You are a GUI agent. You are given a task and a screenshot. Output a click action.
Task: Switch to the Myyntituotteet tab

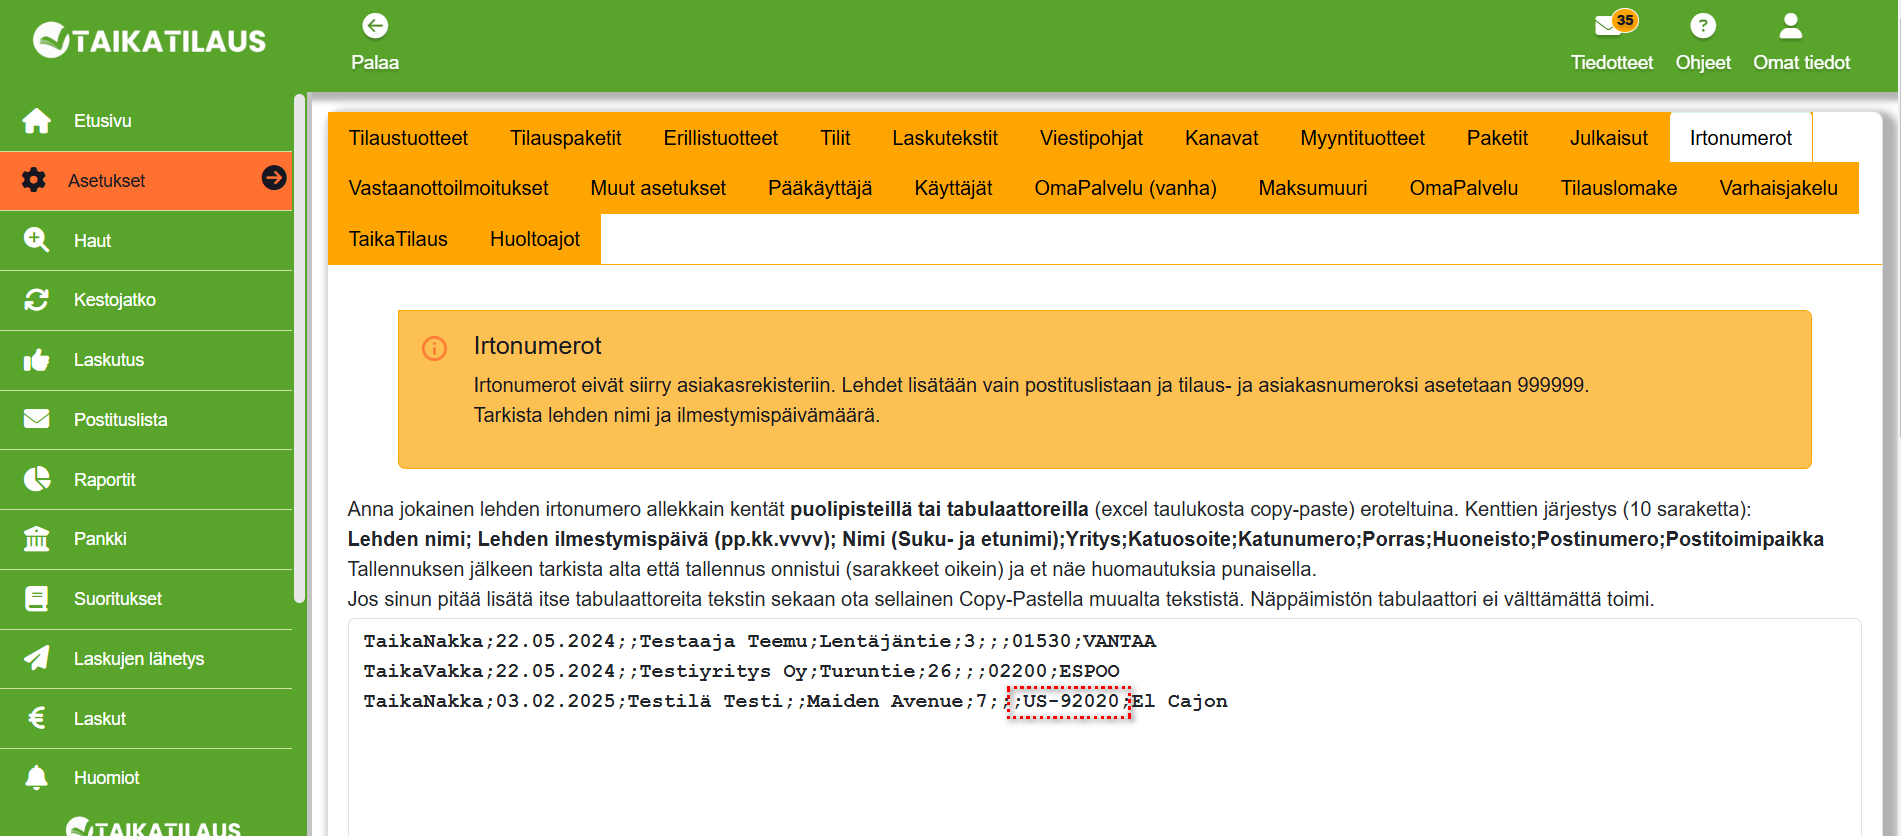(x=1362, y=138)
